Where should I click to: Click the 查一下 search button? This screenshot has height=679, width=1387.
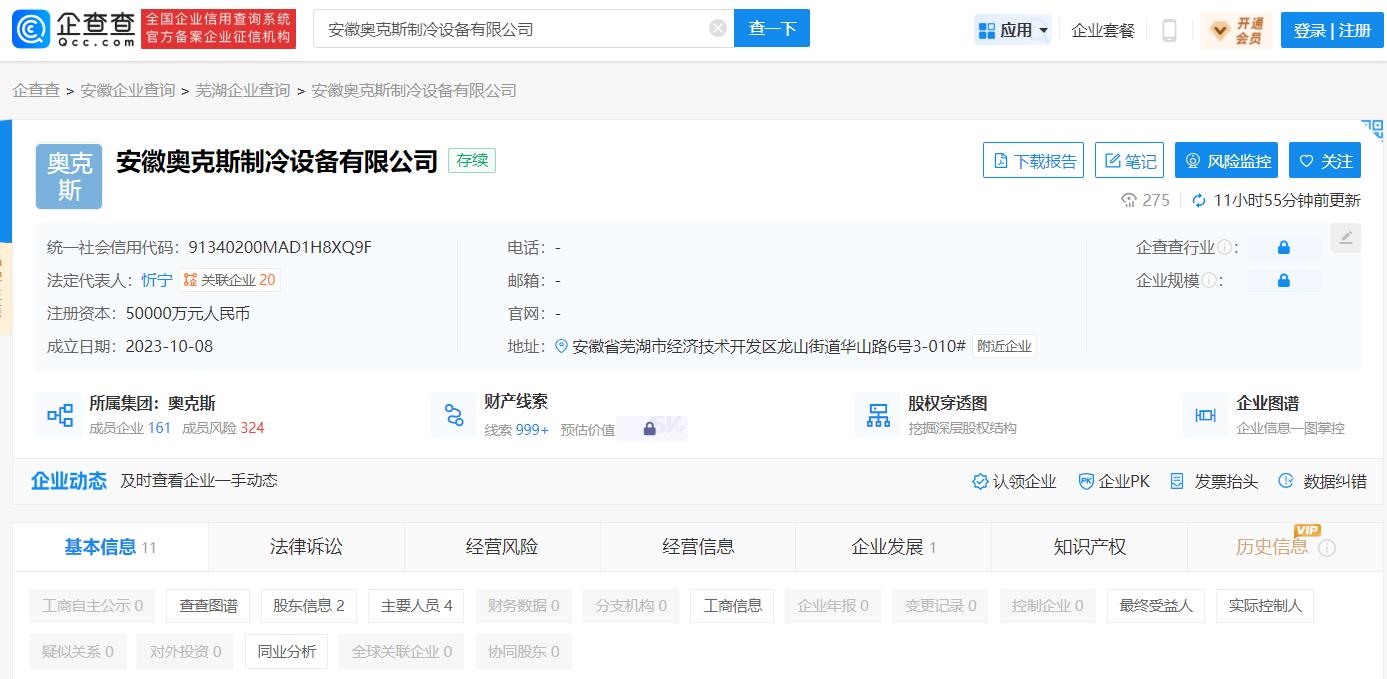pyautogui.click(x=772, y=28)
